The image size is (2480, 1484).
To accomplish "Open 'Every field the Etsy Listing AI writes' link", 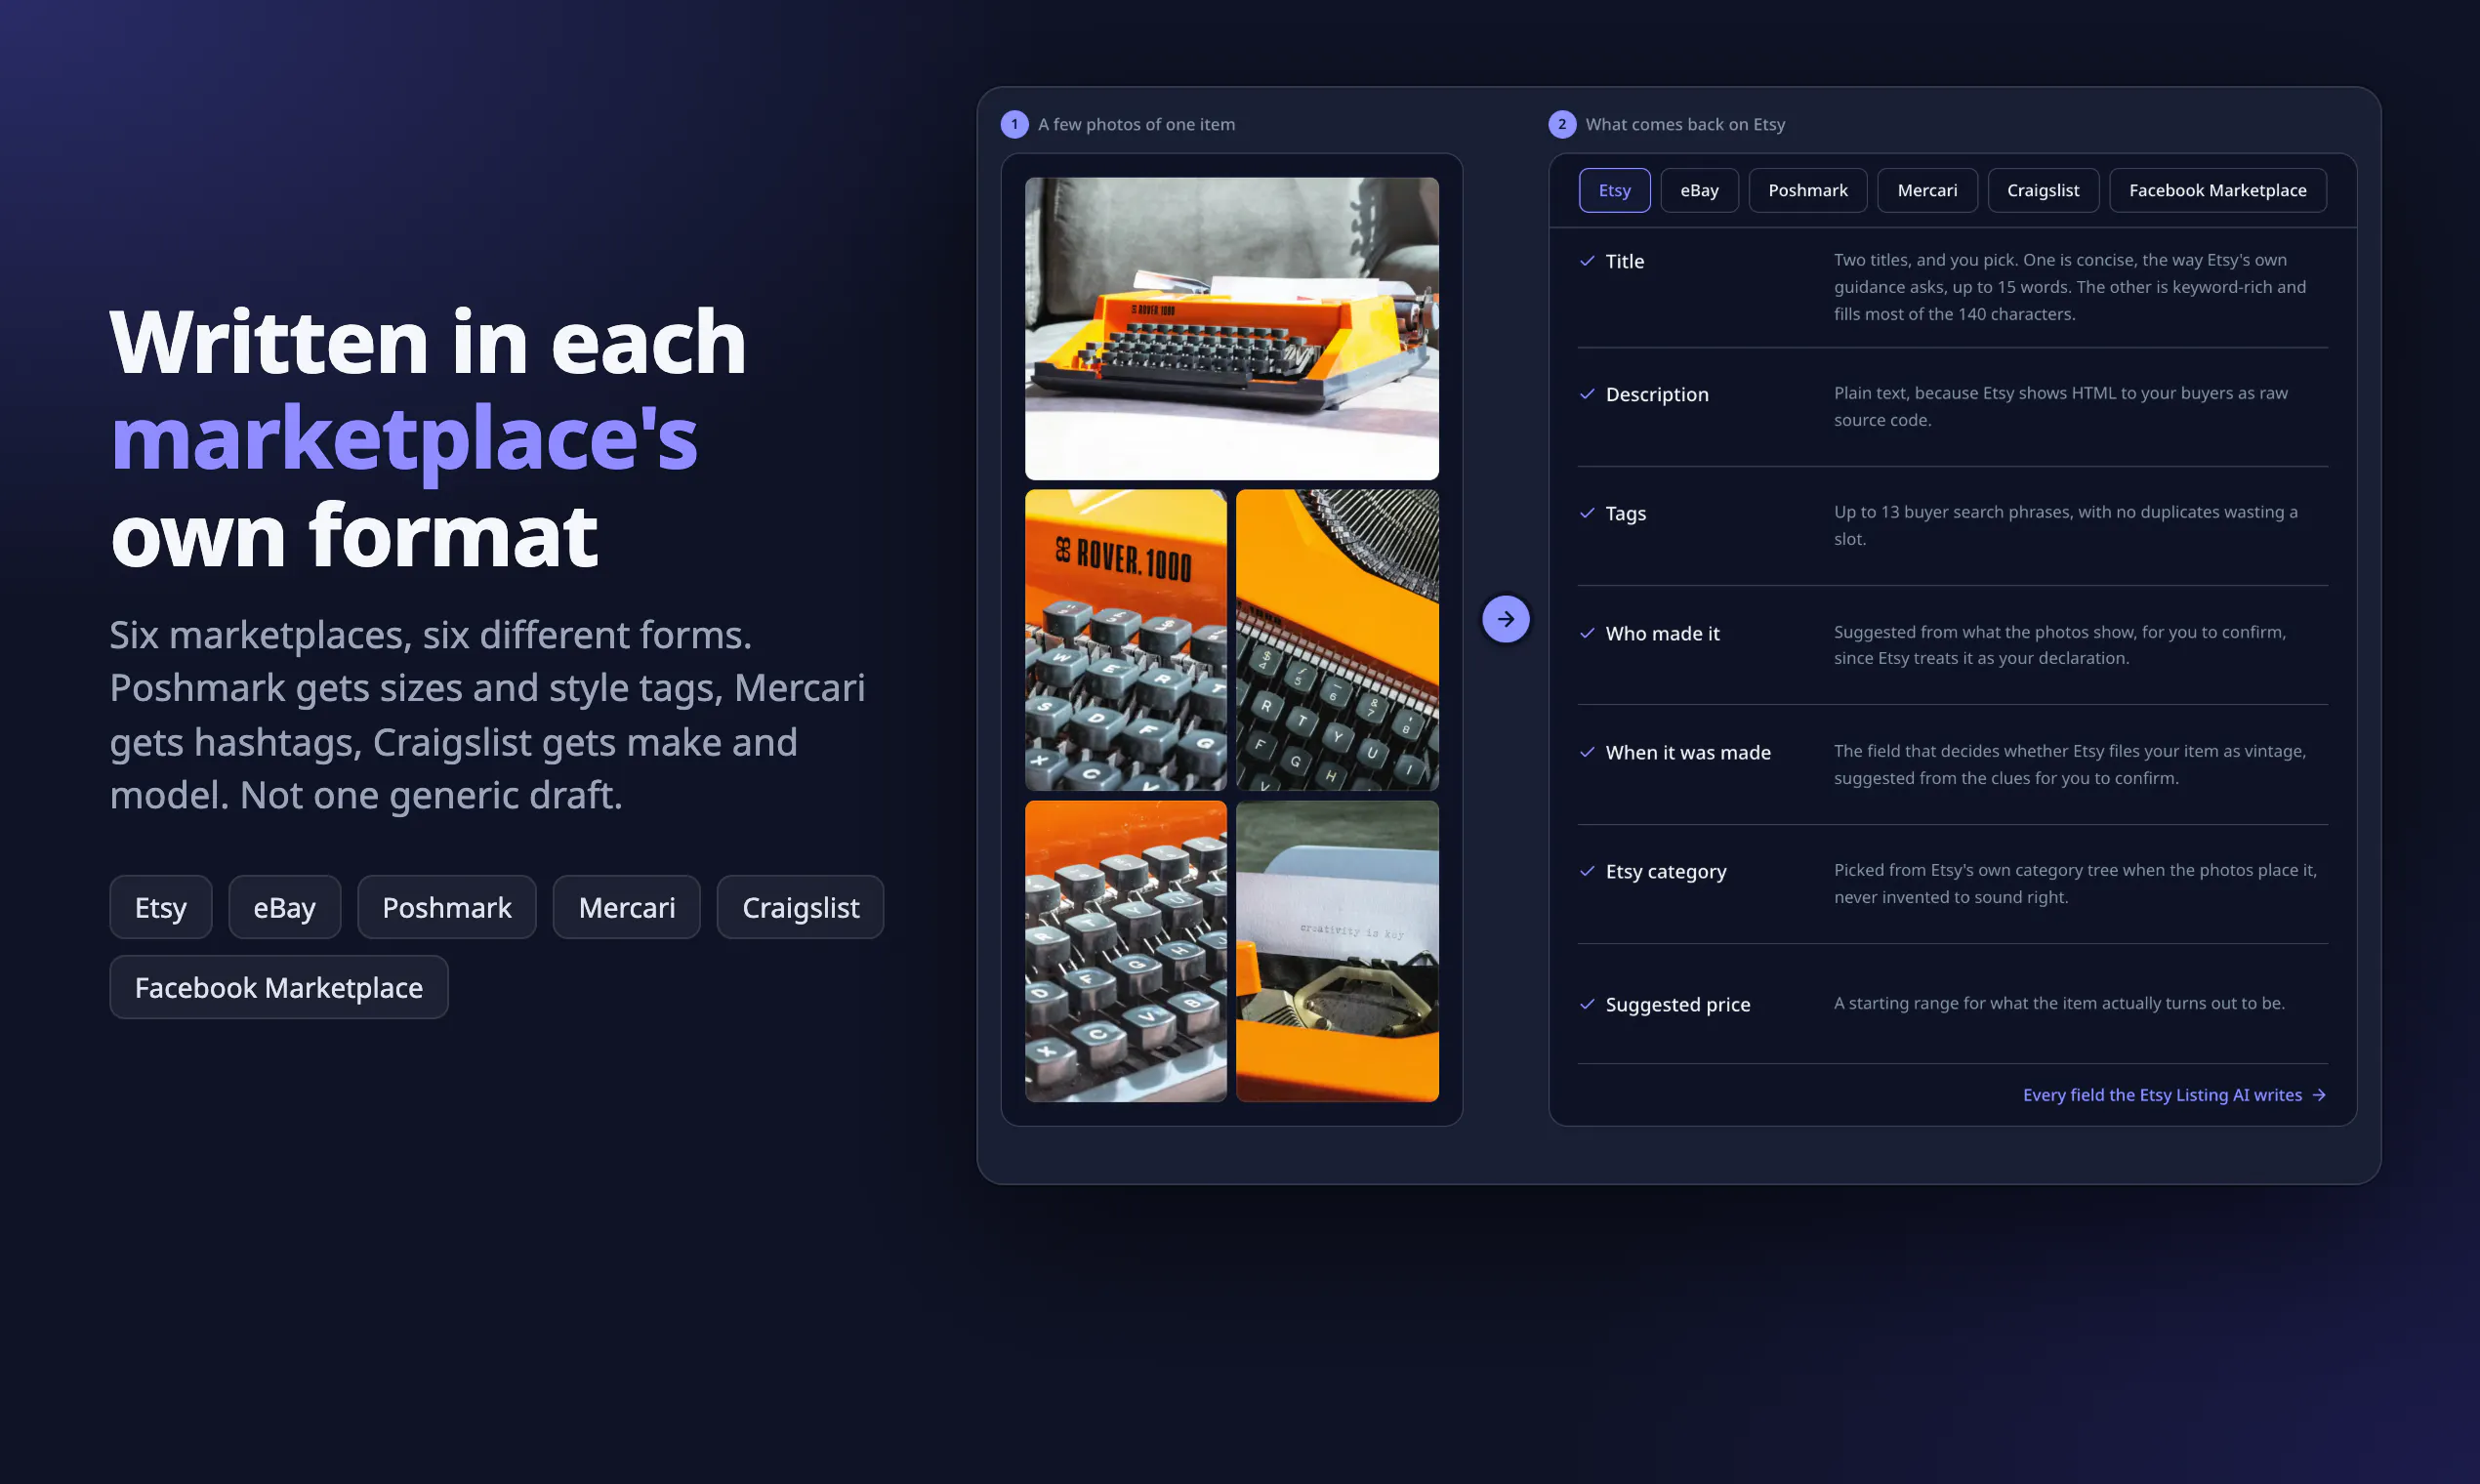I will click(x=2174, y=1095).
